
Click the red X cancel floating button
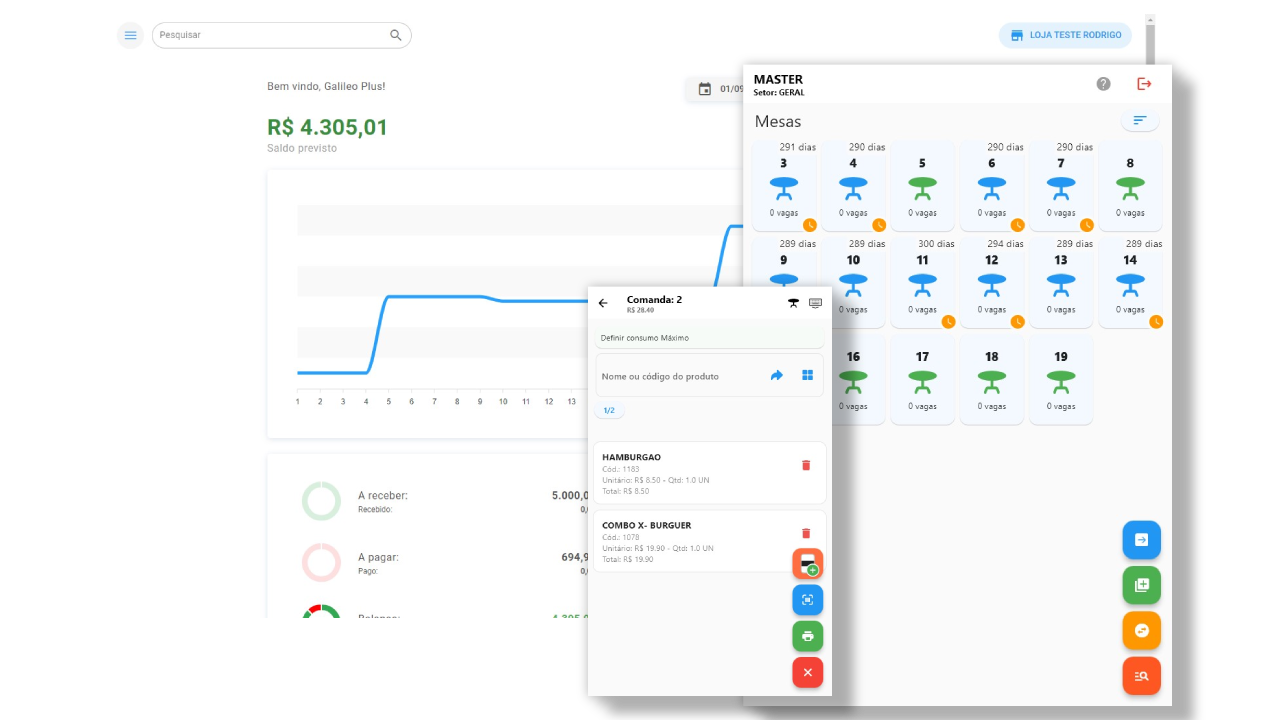click(x=808, y=672)
